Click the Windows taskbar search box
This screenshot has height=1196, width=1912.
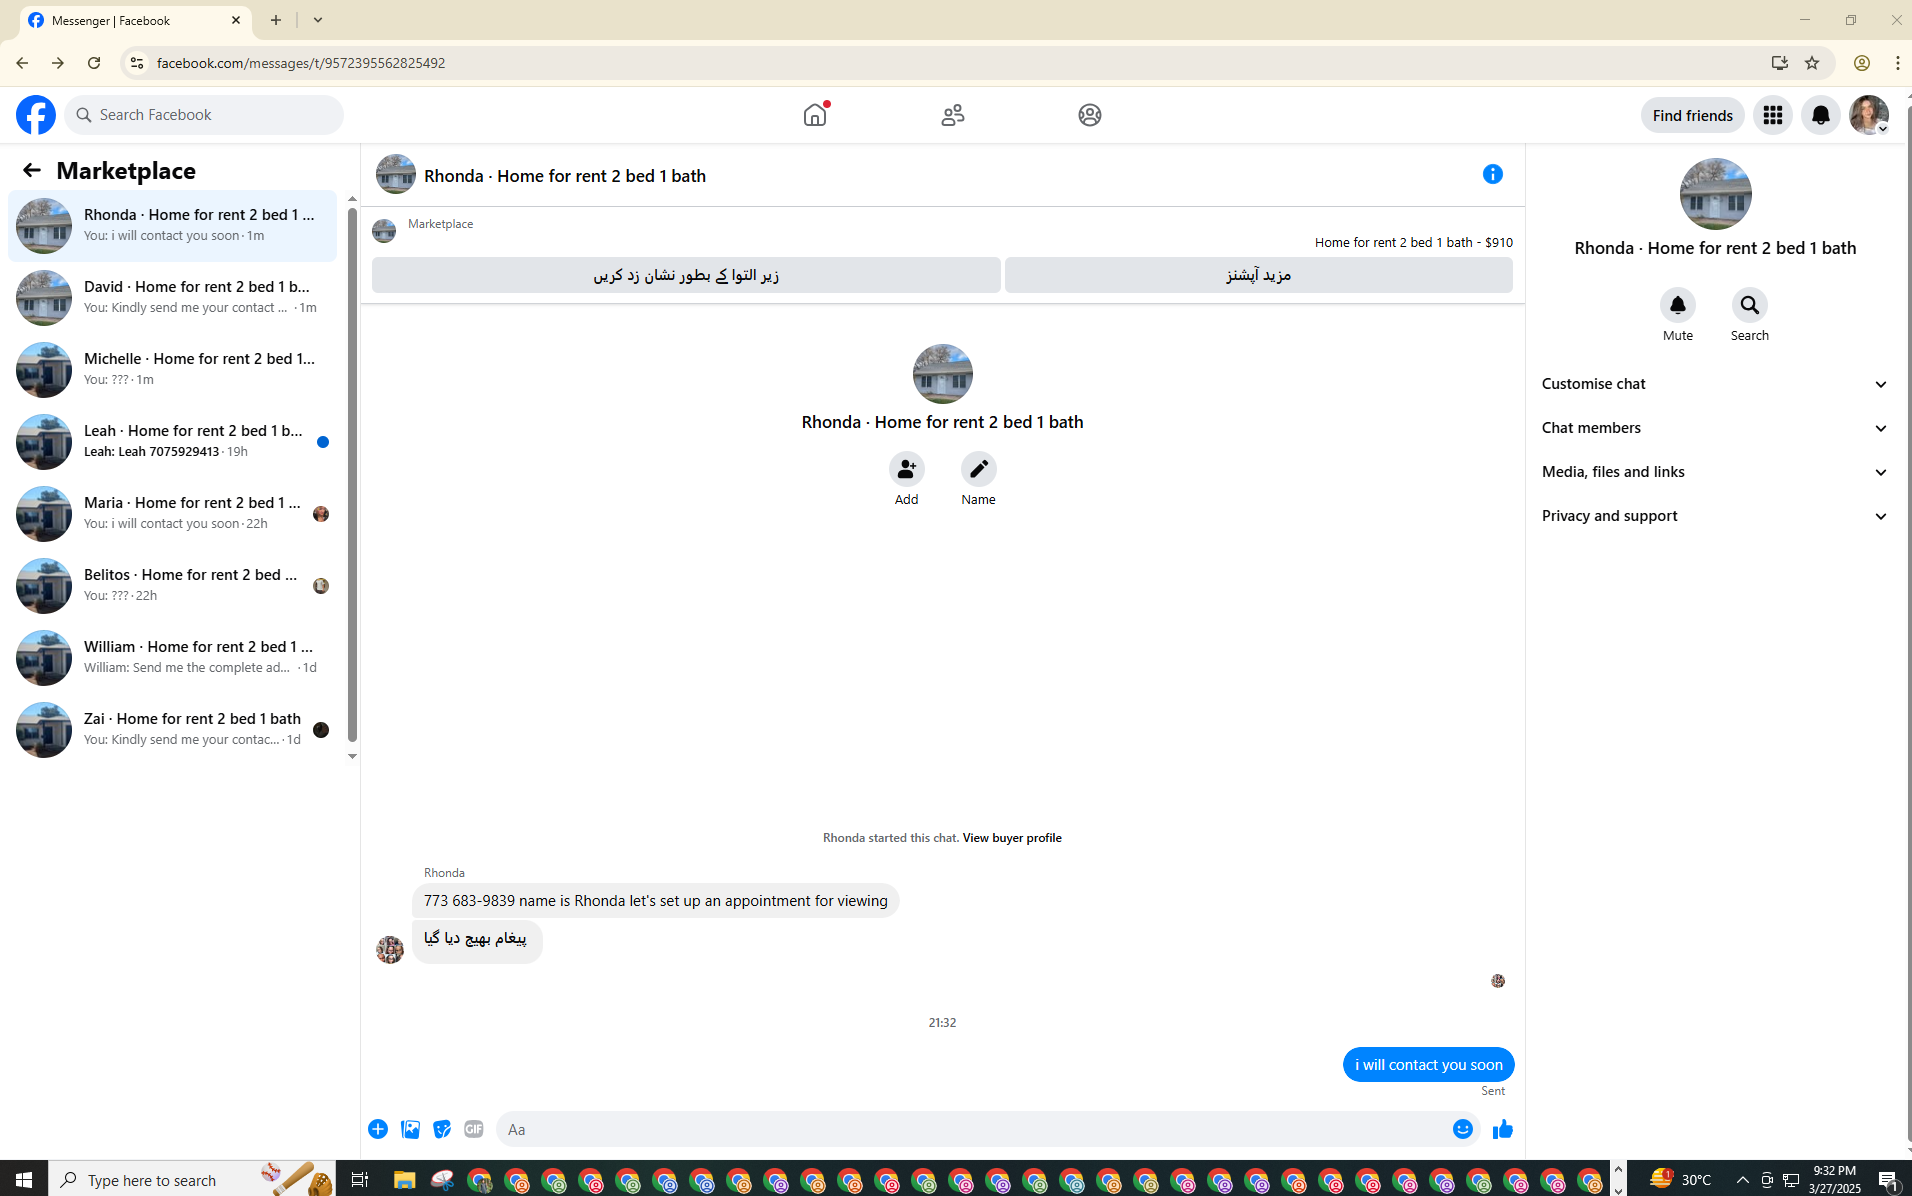coord(191,1180)
